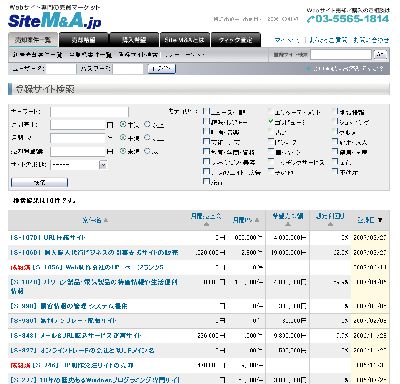This screenshot has height=384, width=400.
Task: Sort by monthly PV arrow
Action: 257,220
